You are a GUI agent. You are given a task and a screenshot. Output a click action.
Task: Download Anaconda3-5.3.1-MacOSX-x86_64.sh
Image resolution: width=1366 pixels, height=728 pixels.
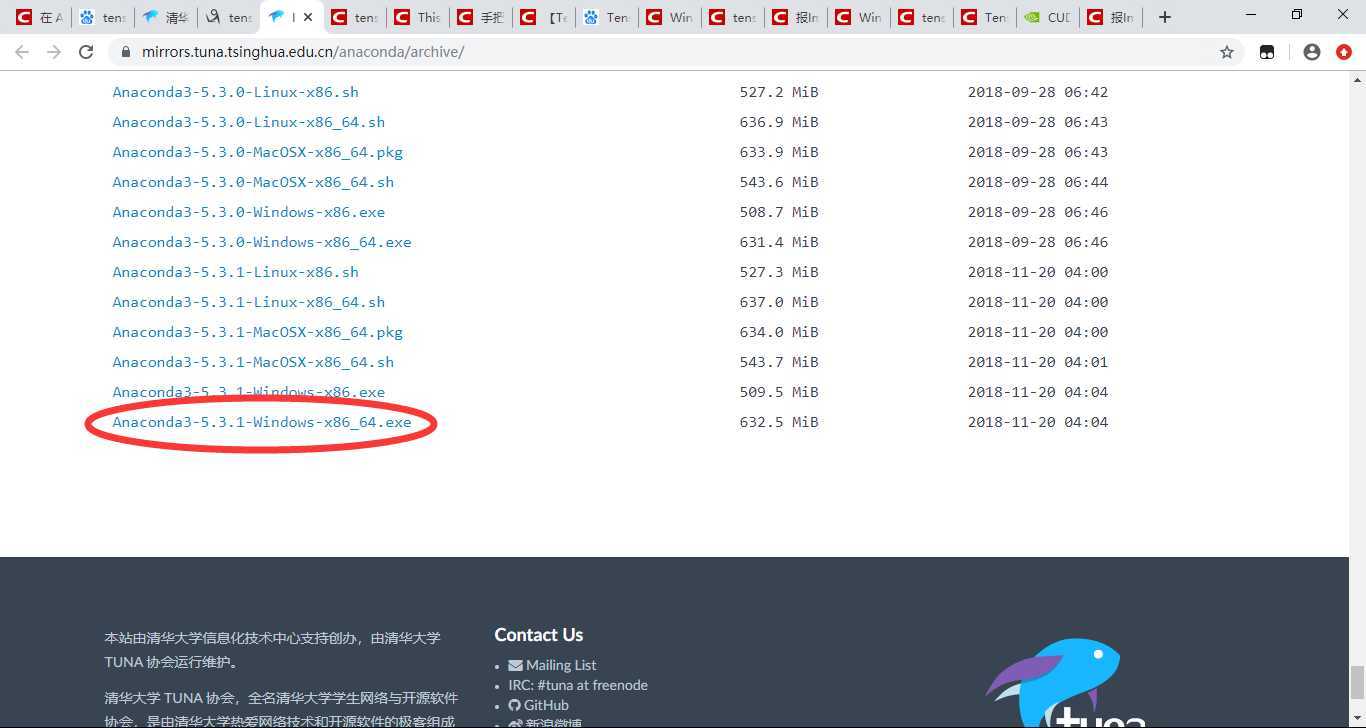pyautogui.click(x=253, y=362)
